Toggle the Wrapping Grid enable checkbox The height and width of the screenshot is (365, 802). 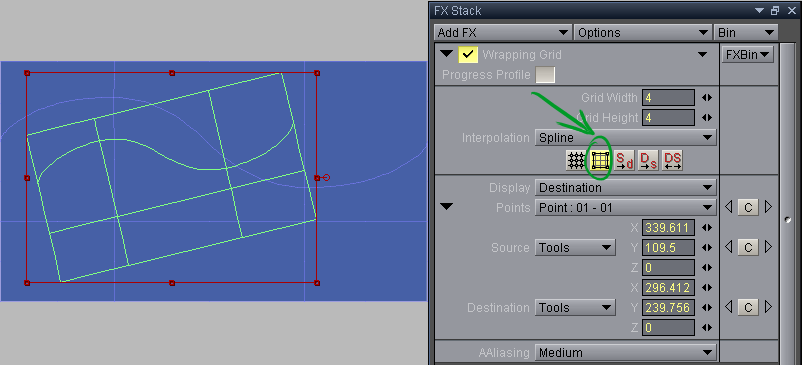point(468,54)
